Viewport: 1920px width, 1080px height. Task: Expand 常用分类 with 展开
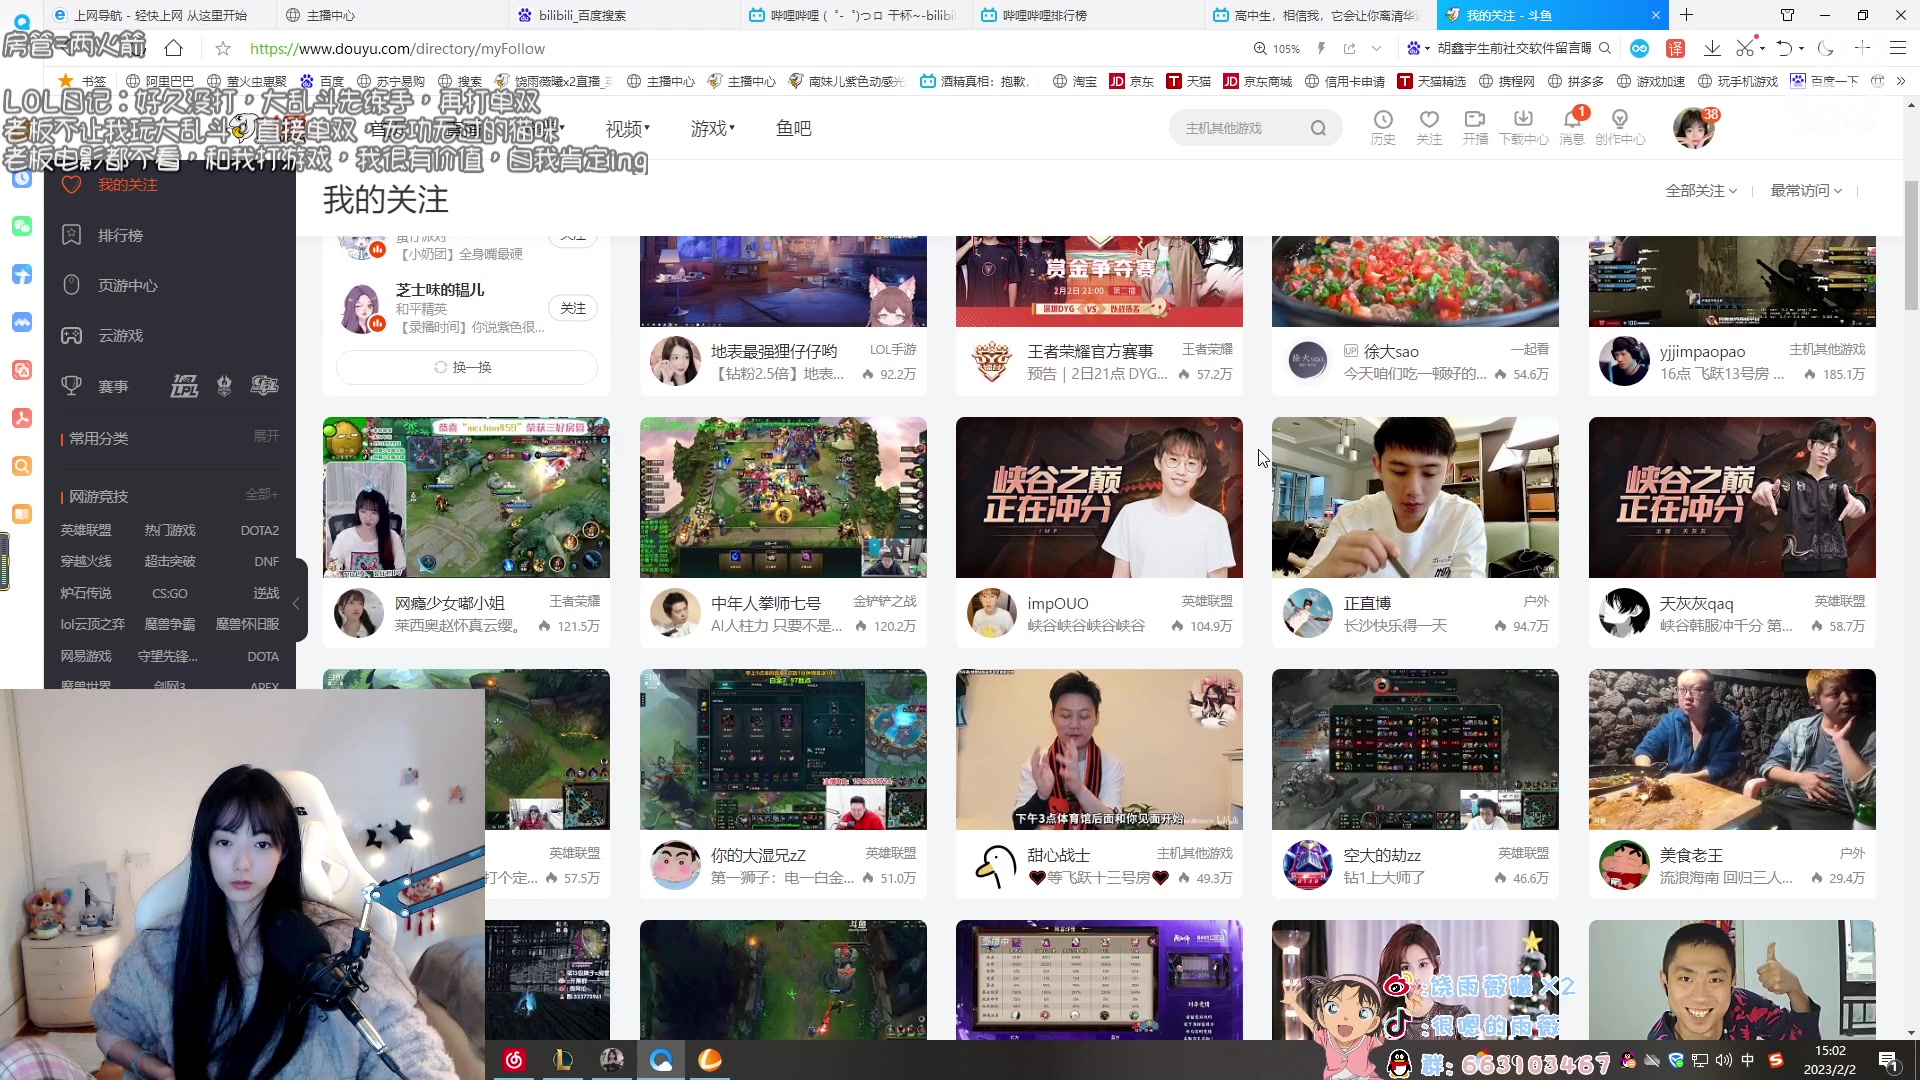point(266,436)
